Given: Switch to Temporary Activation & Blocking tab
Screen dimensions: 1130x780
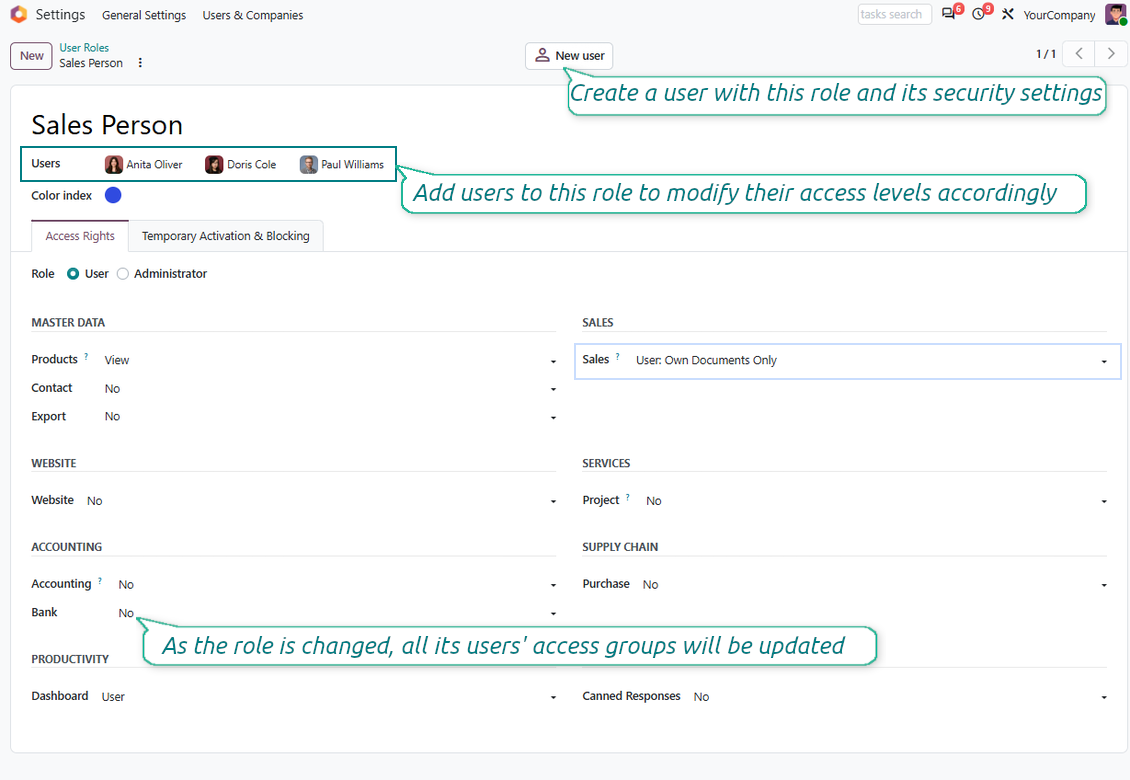Looking at the screenshot, I should coord(226,236).
